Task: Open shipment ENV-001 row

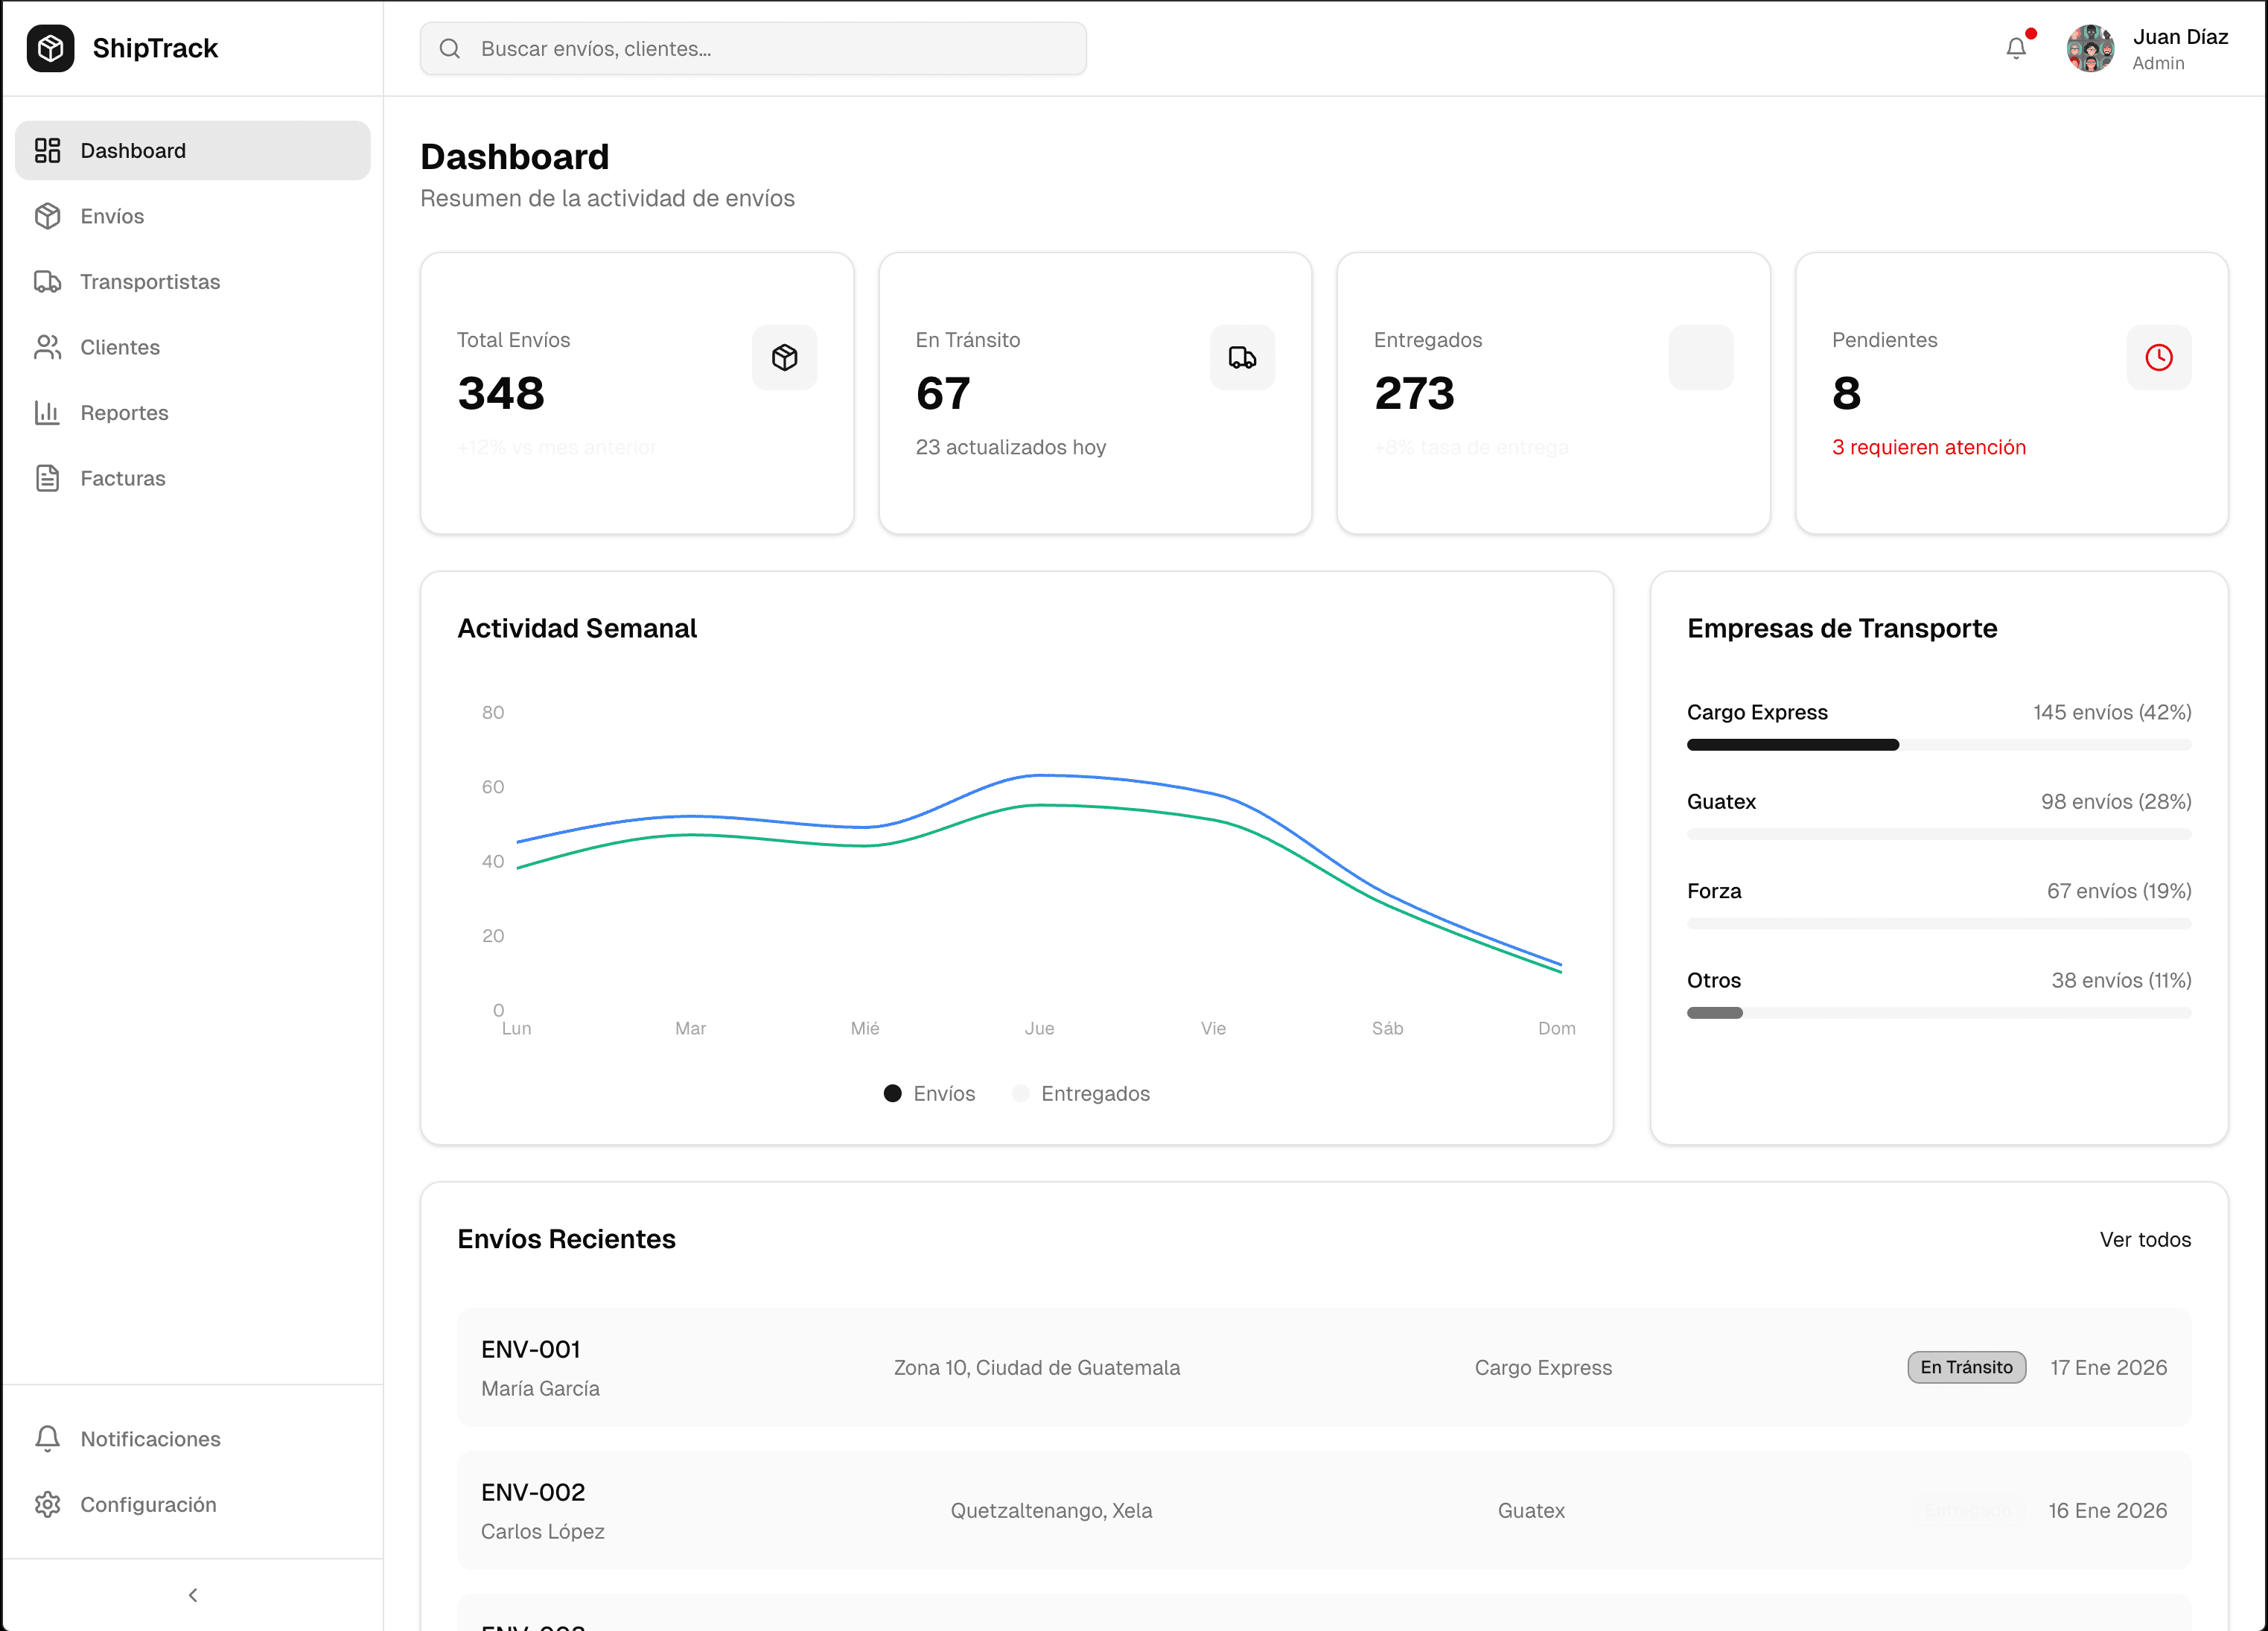Action: (1324, 1367)
